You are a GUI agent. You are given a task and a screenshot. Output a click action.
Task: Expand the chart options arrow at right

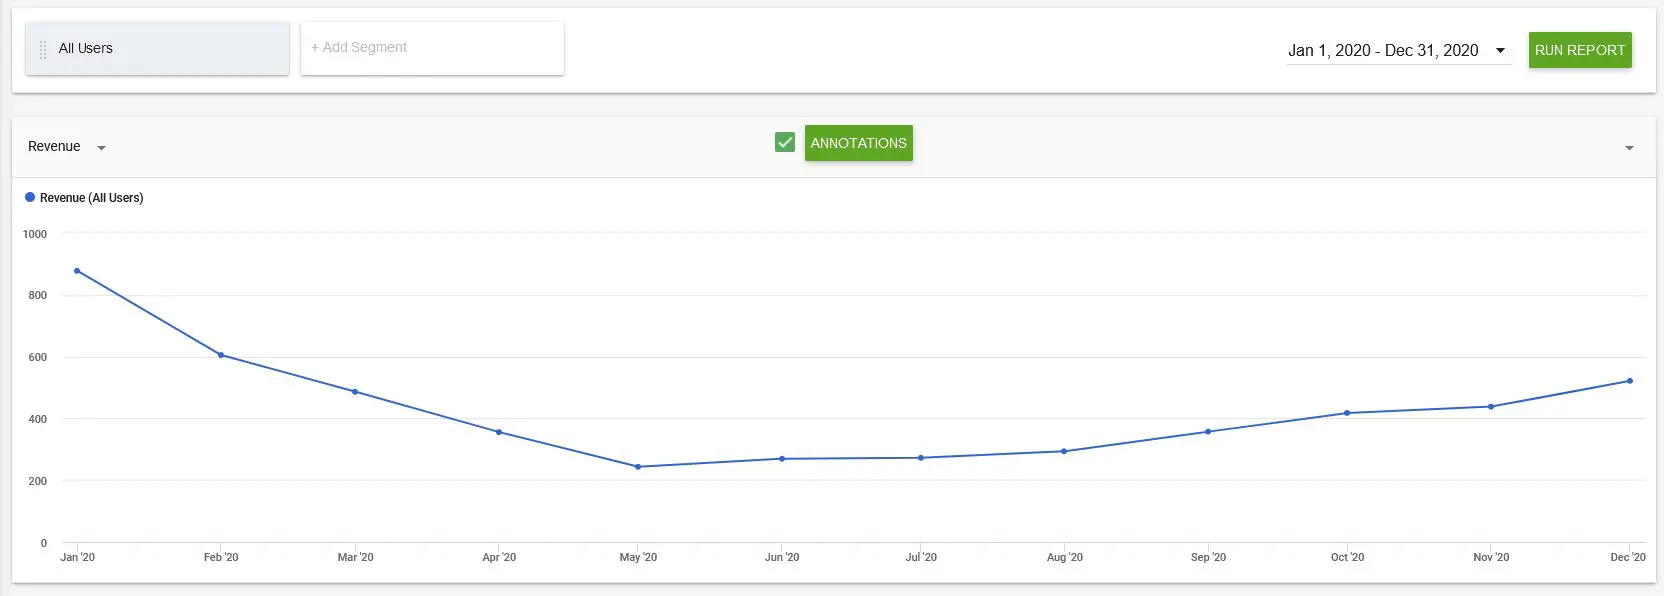pos(1629,148)
